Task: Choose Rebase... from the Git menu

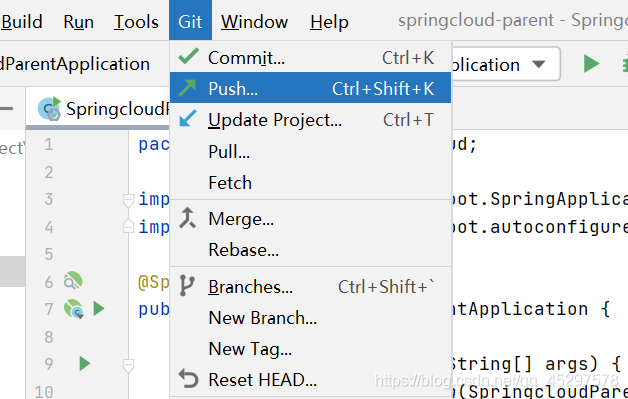Action: pyautogui.click(x=310, y=250)
